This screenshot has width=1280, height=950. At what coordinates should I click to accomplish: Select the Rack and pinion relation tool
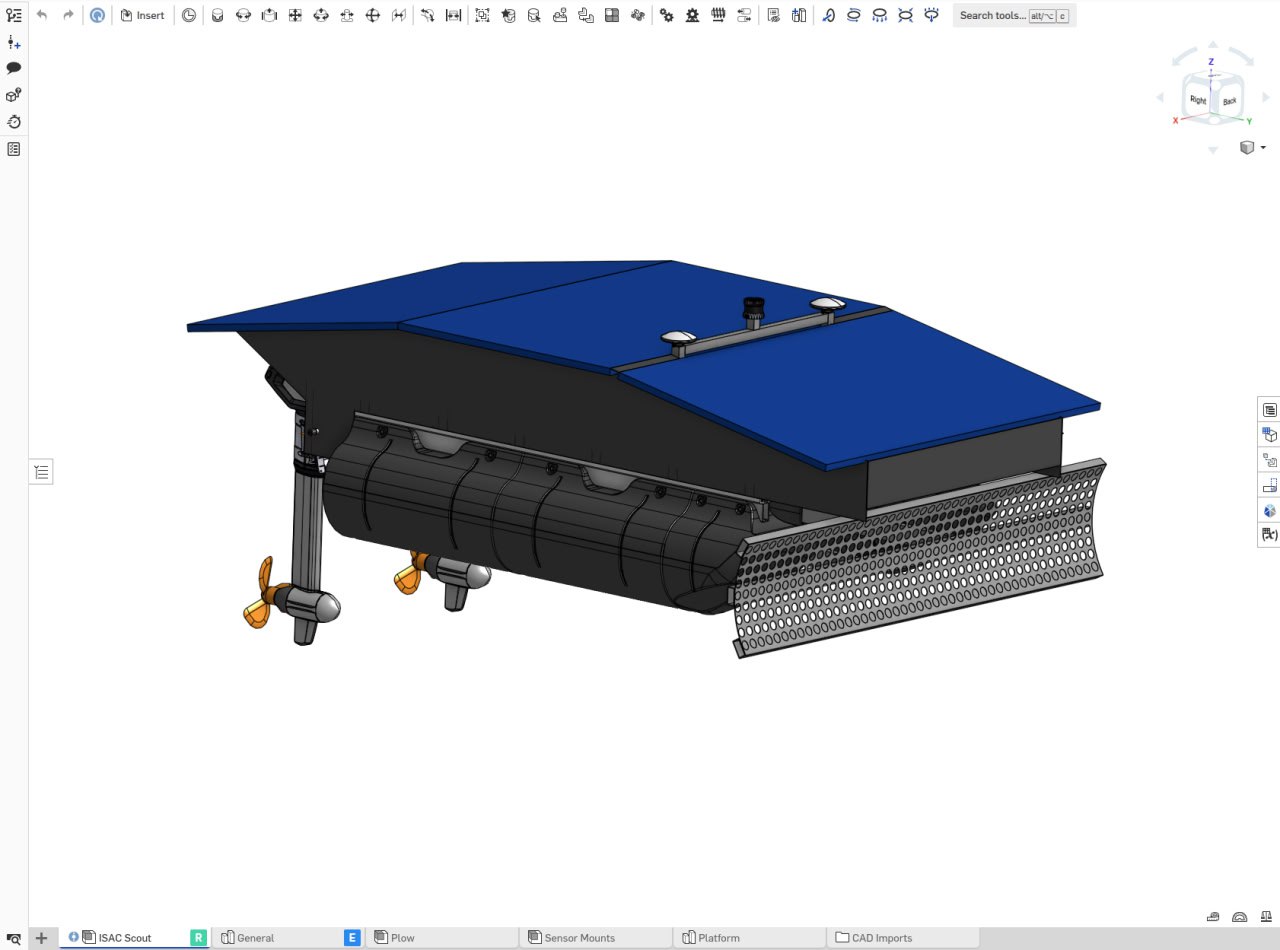[x=692, y=15]
